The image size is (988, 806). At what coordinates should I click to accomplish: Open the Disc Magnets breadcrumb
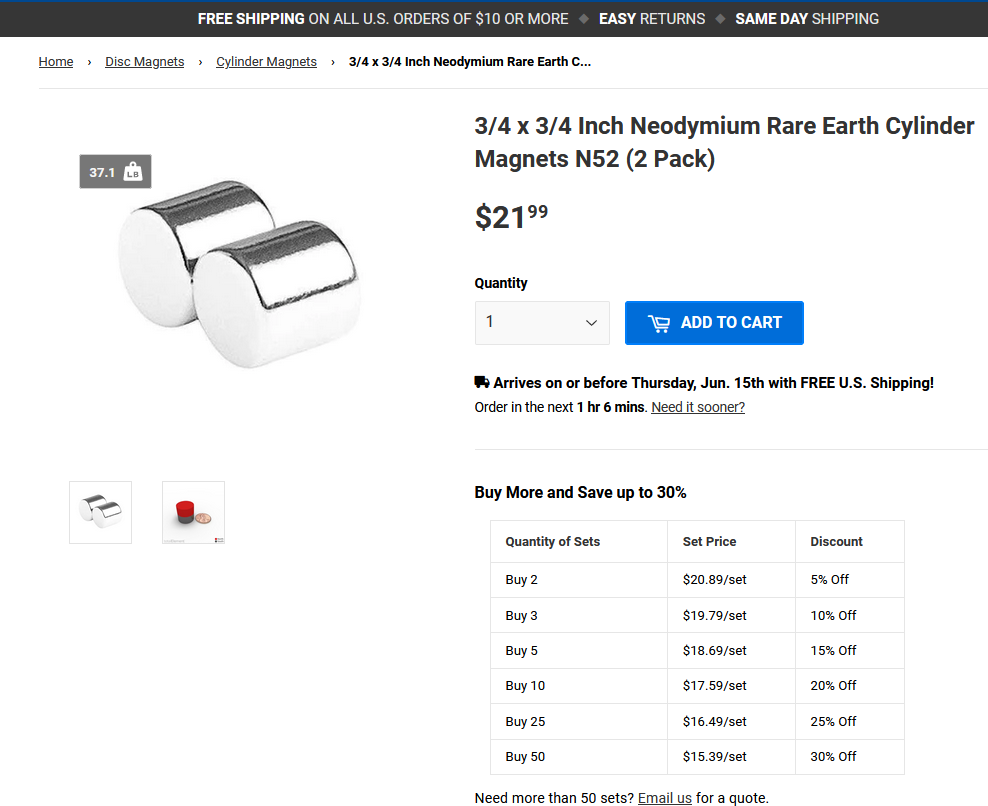pos(144,62)
